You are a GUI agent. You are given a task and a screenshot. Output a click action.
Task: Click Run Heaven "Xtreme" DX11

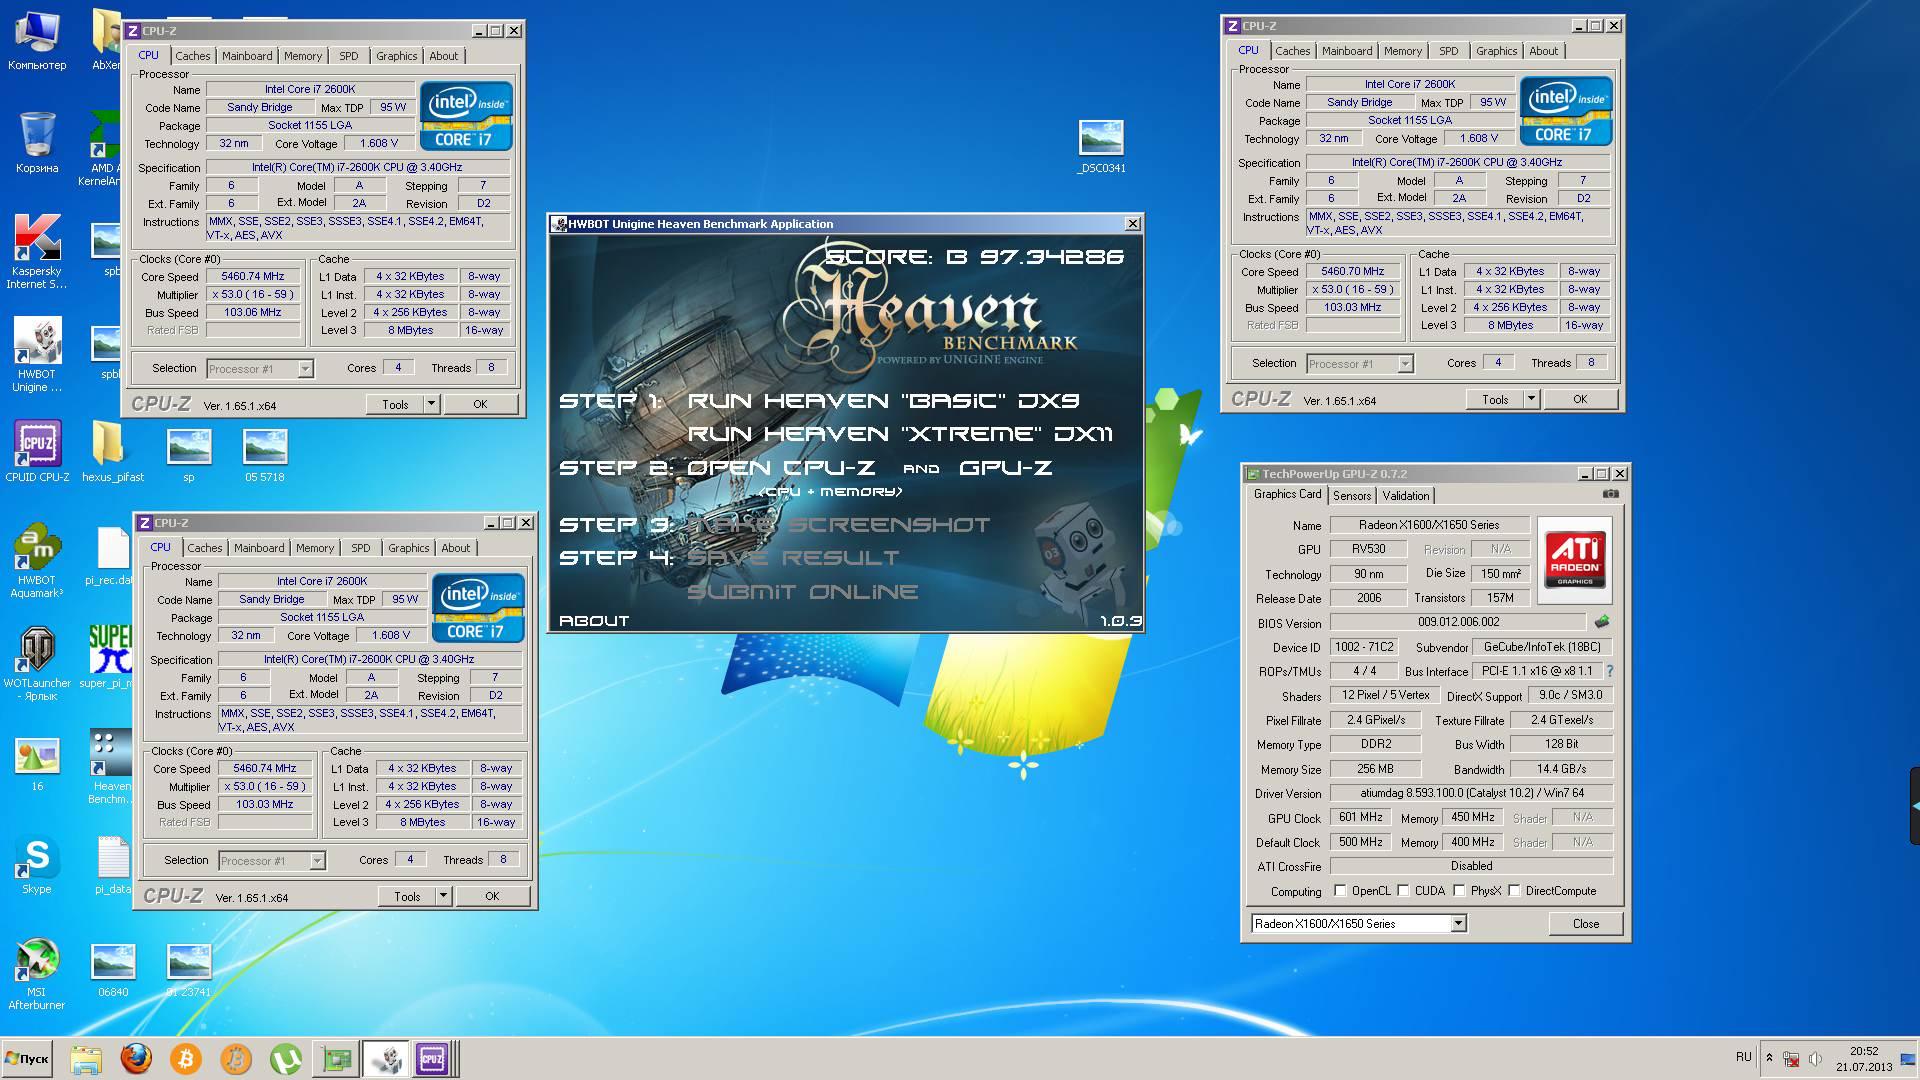pos(900,434)
